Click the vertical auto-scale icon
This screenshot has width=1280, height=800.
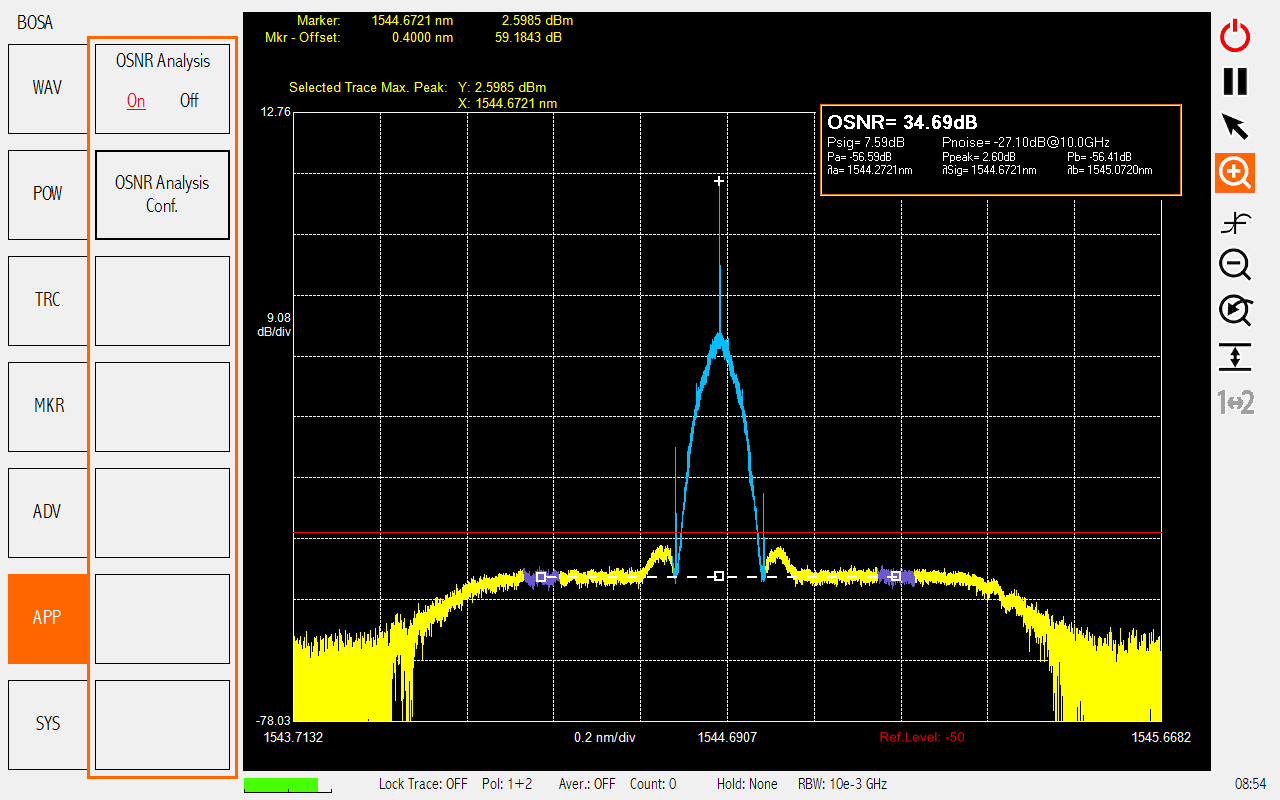1235,356
